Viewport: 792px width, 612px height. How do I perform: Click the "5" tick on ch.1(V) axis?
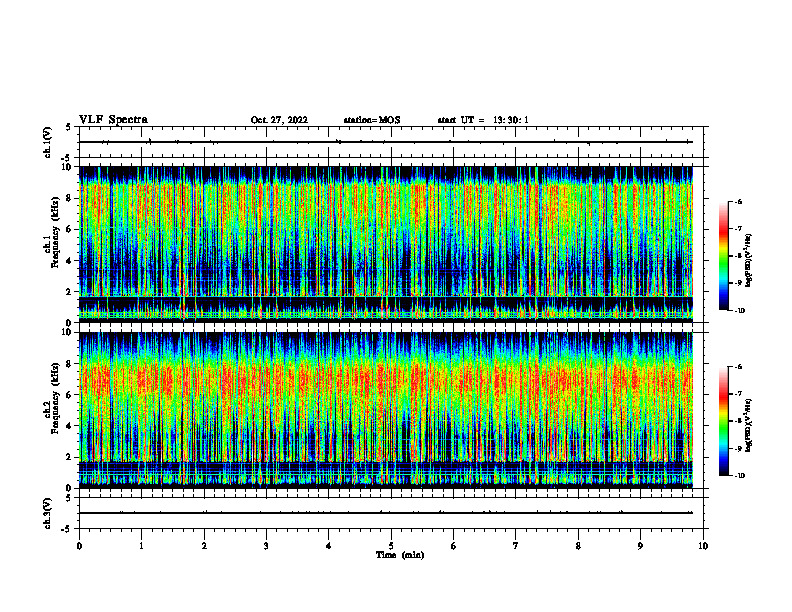pyautogui.click(x=68, y=128)
